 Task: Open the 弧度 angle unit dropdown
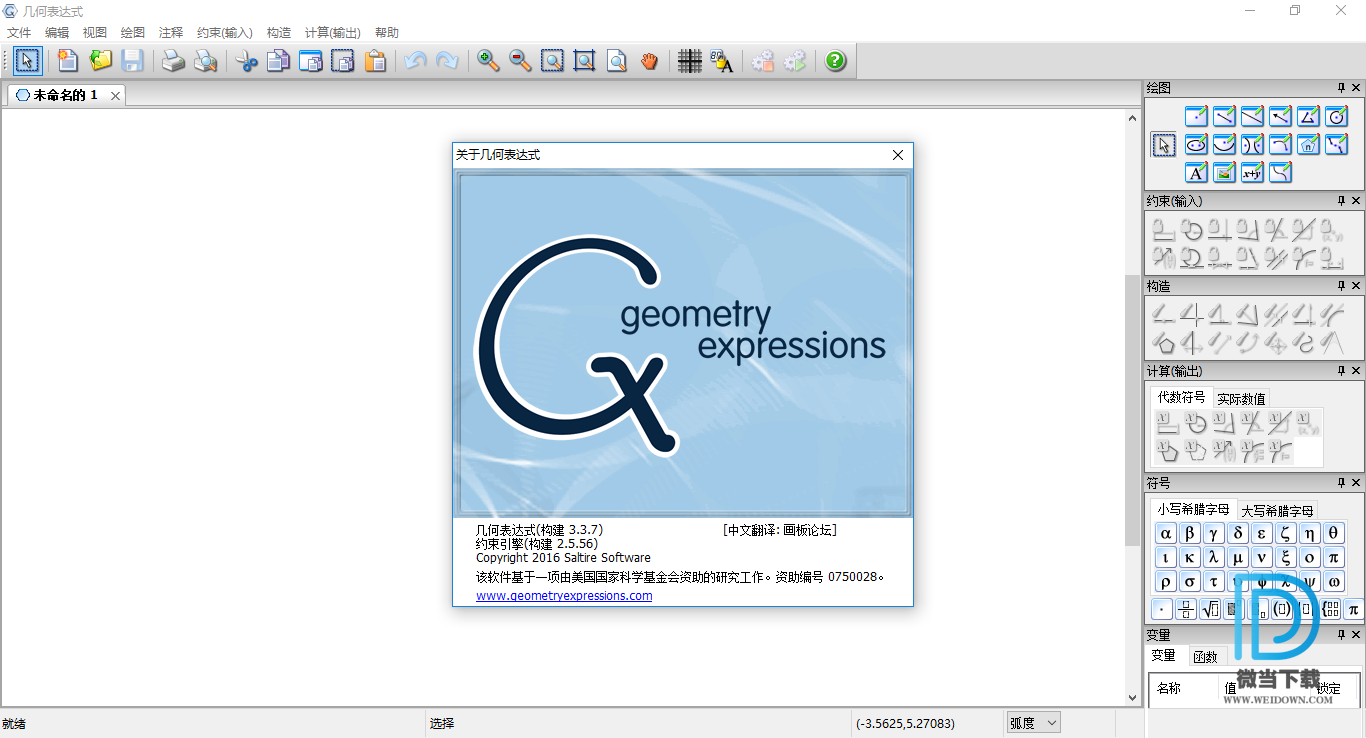click(x=1033, y=723)
